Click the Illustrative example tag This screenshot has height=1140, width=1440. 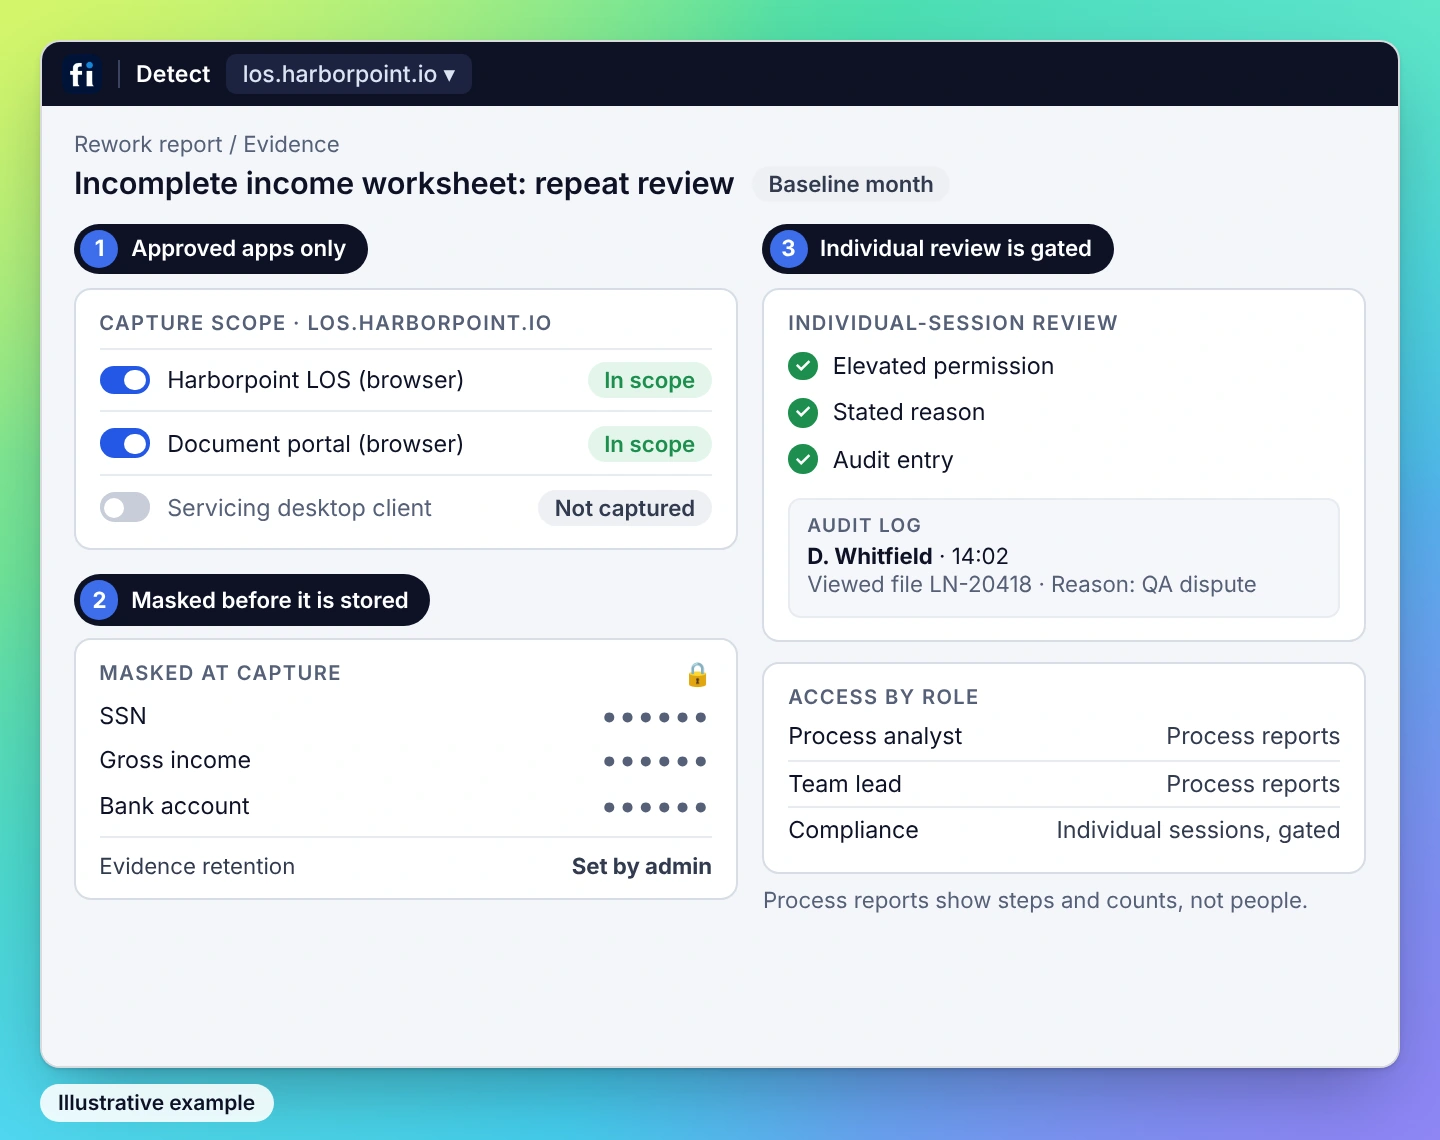[x=157, y=1103]
